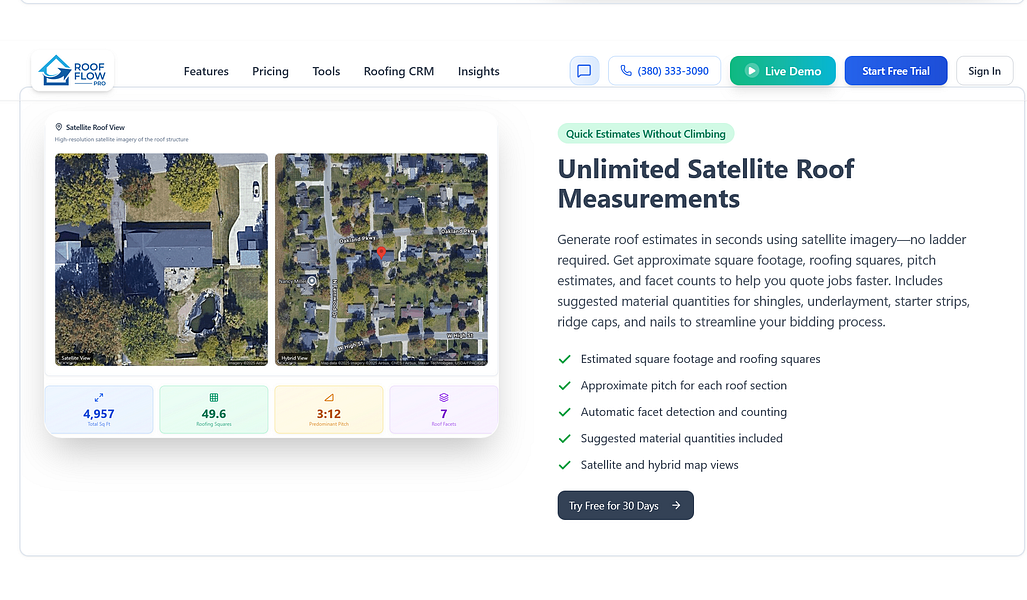Click checkmark beside Suggested material quantities
This screenshot has width=1027, height=600.
click(x=564, y=438)
